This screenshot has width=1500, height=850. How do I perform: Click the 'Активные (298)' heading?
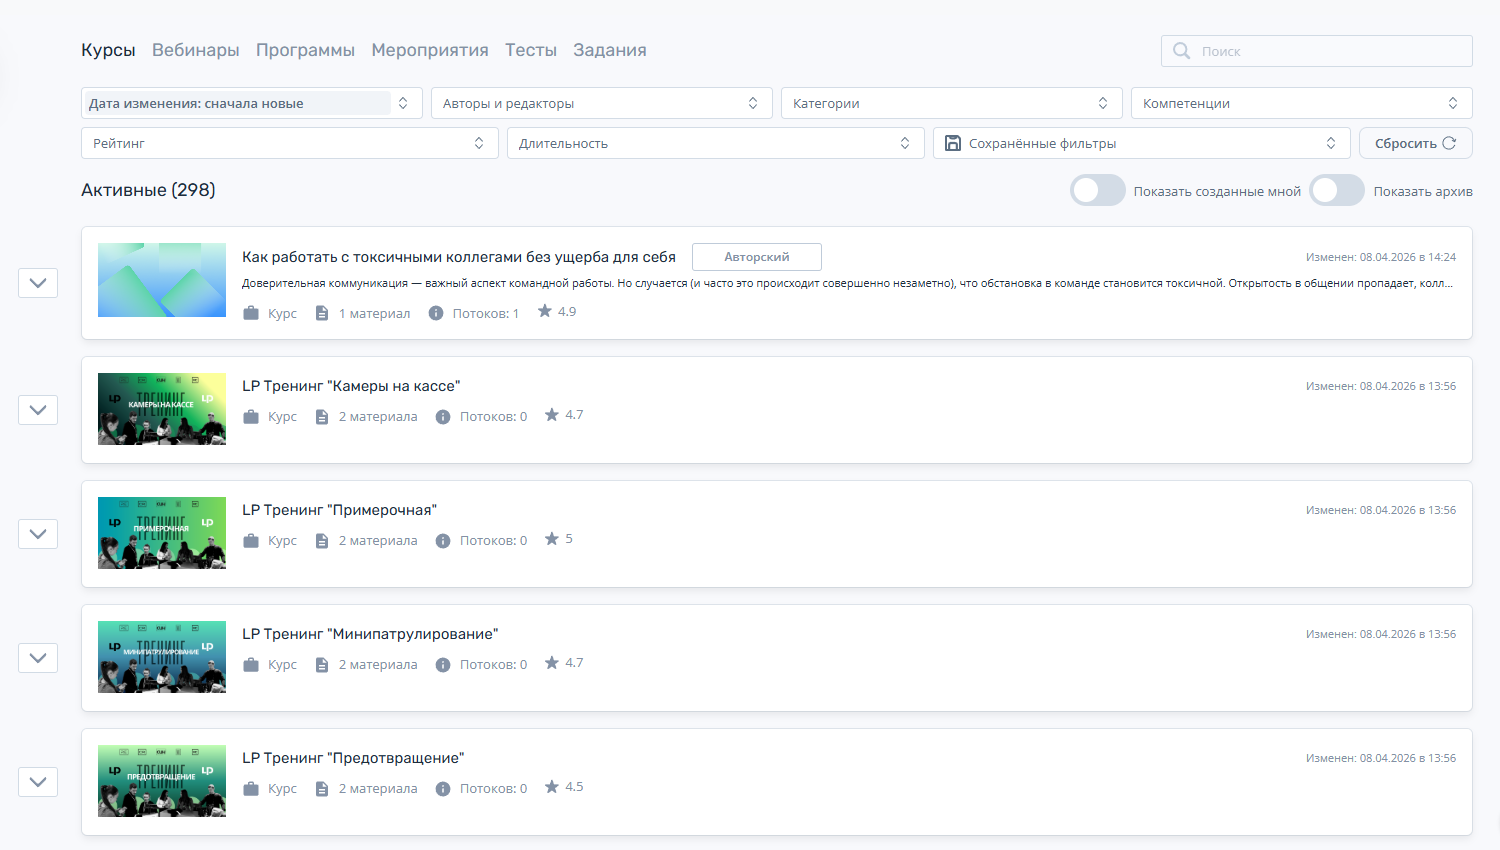pyautogui.click(x=148, y=190)
